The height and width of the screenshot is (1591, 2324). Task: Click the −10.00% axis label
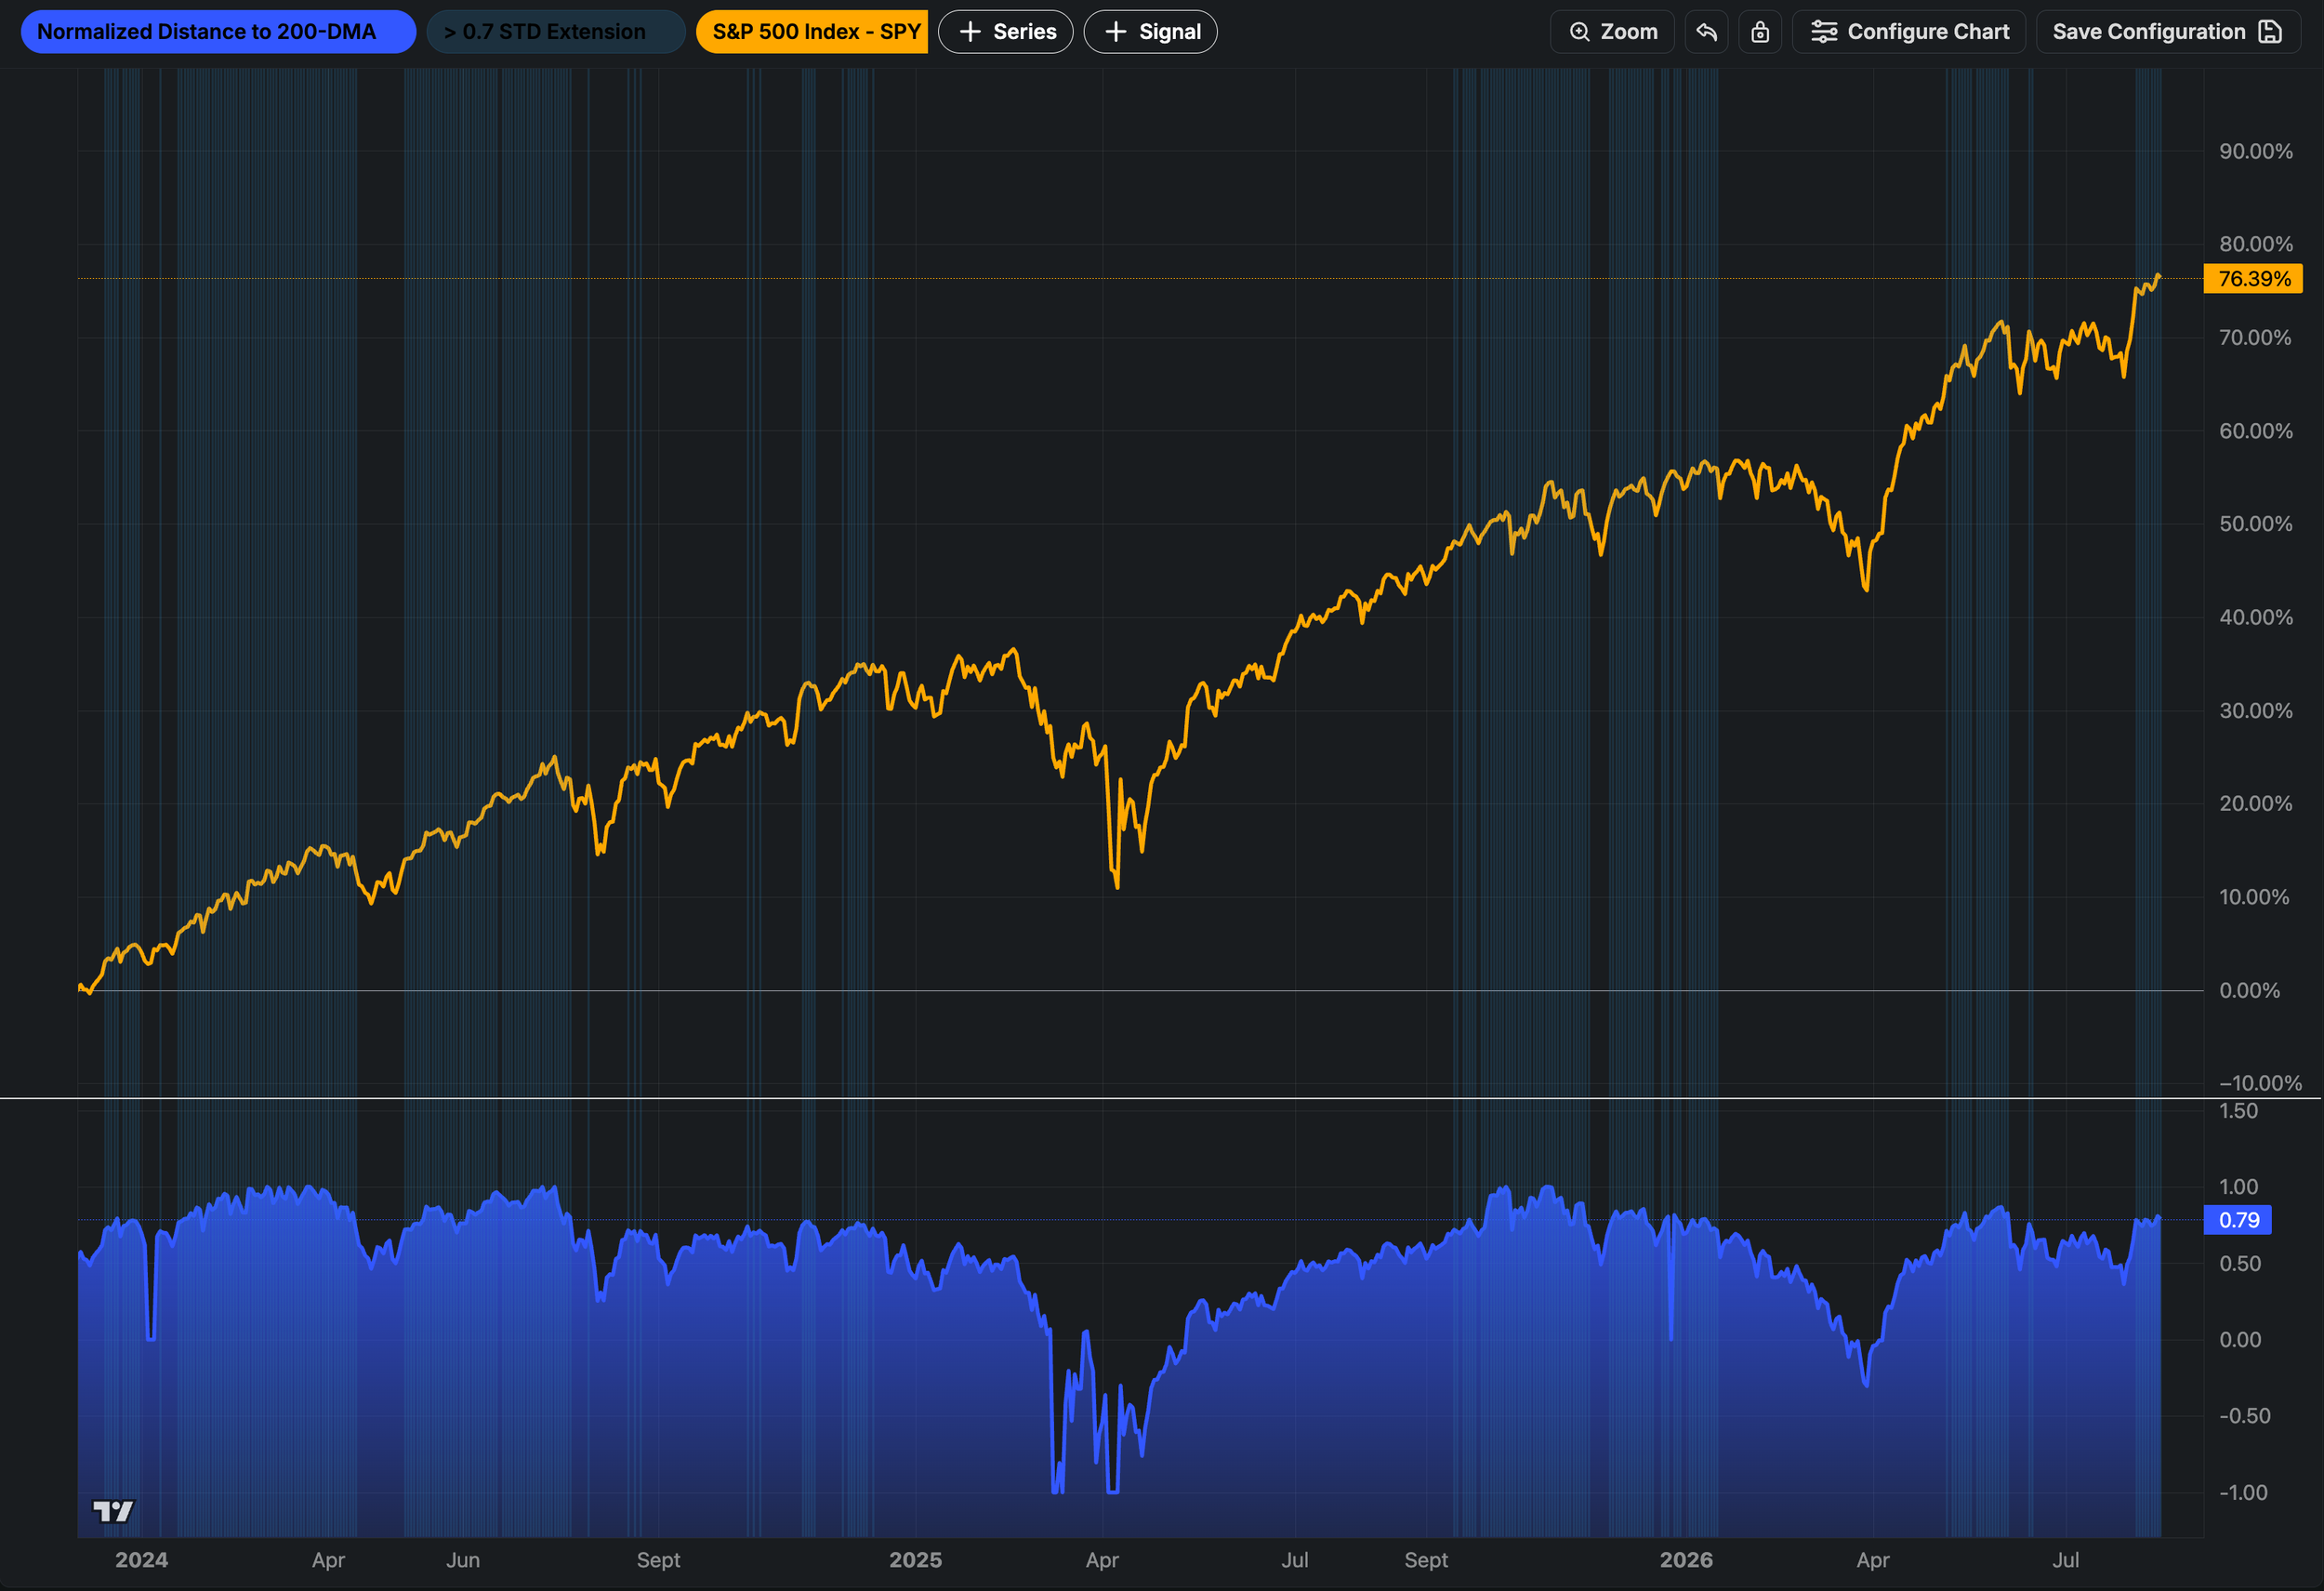tap(2260, 1083)
